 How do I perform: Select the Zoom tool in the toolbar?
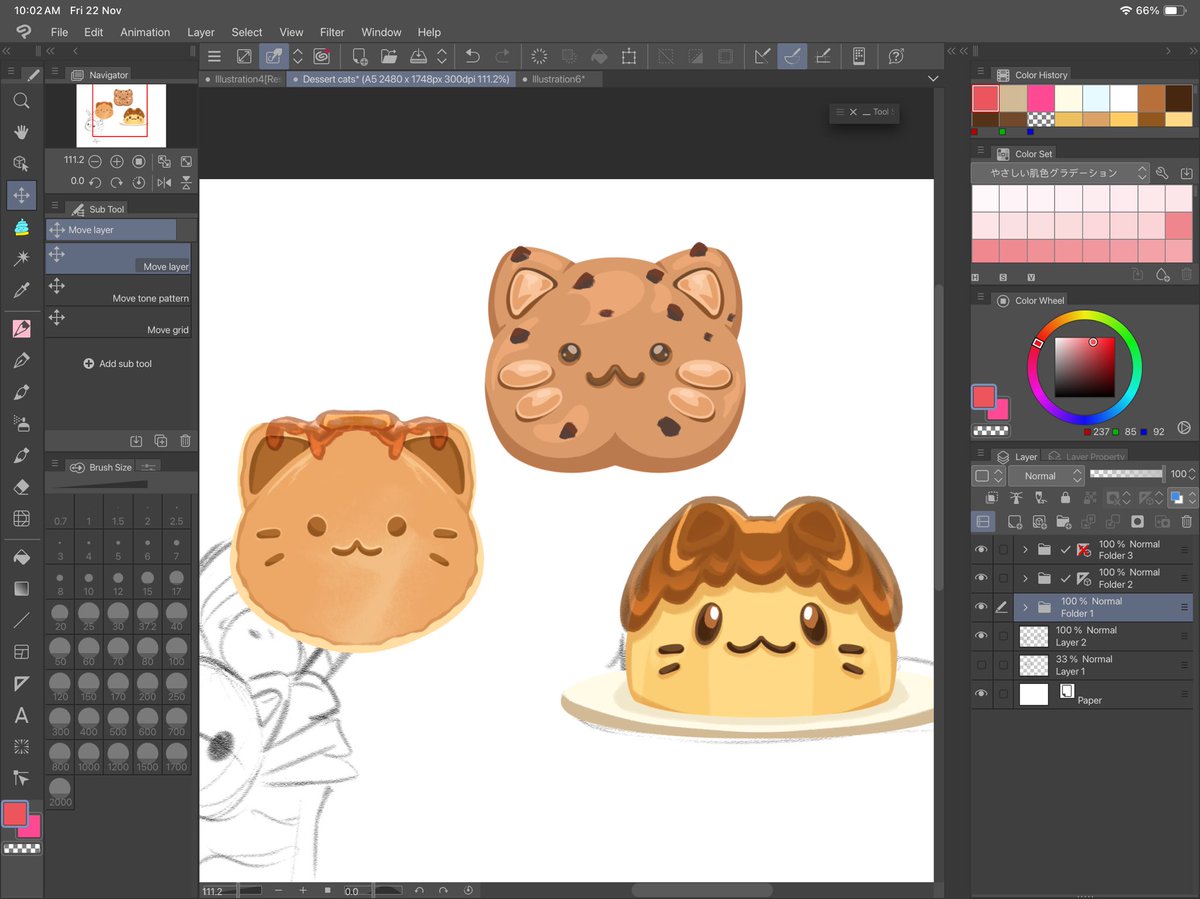[x=20, y=100]
